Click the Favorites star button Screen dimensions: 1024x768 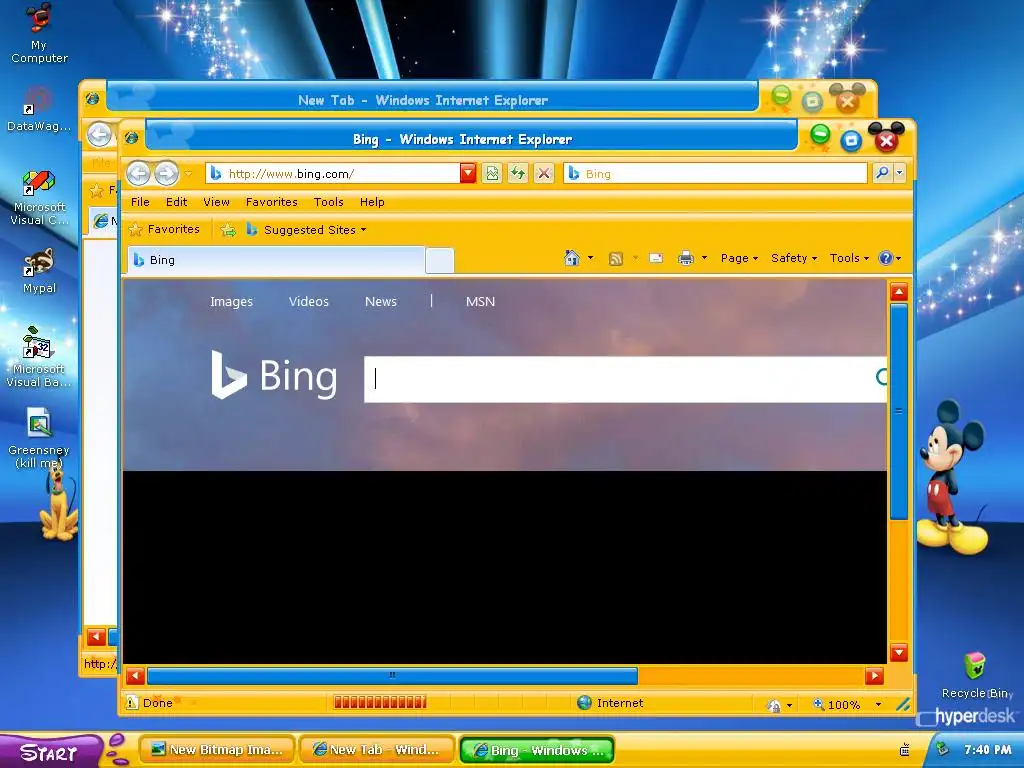click(x=165, y=229)
